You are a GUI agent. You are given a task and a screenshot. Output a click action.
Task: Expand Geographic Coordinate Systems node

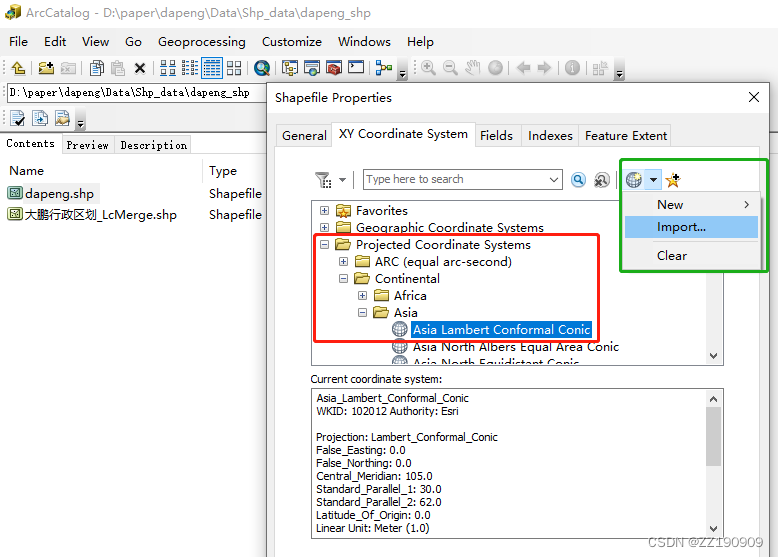(x=324, y=228)
